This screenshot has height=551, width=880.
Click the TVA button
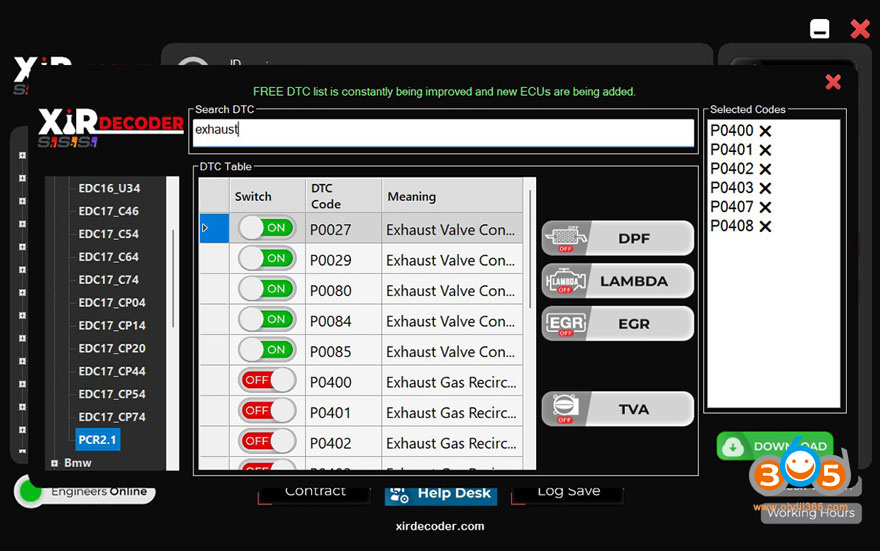[617, 409]
